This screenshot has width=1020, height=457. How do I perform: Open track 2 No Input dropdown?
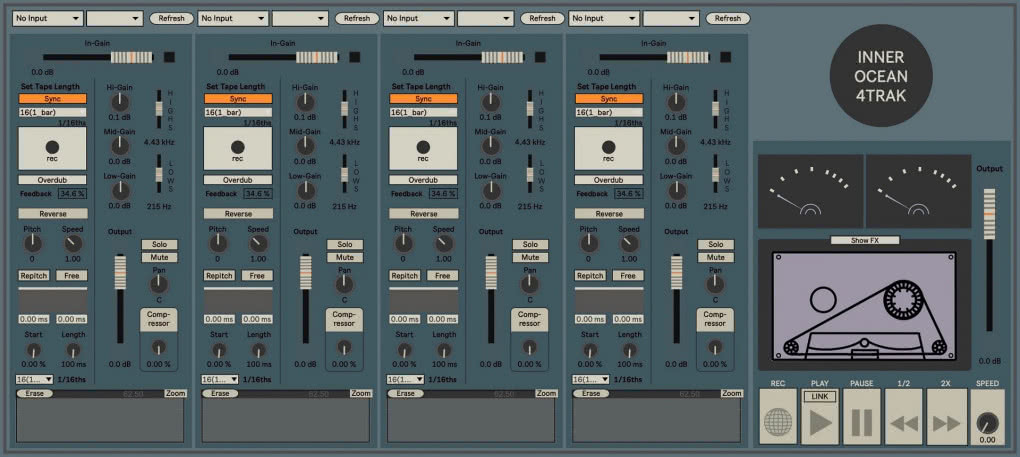tap(233, 18)
